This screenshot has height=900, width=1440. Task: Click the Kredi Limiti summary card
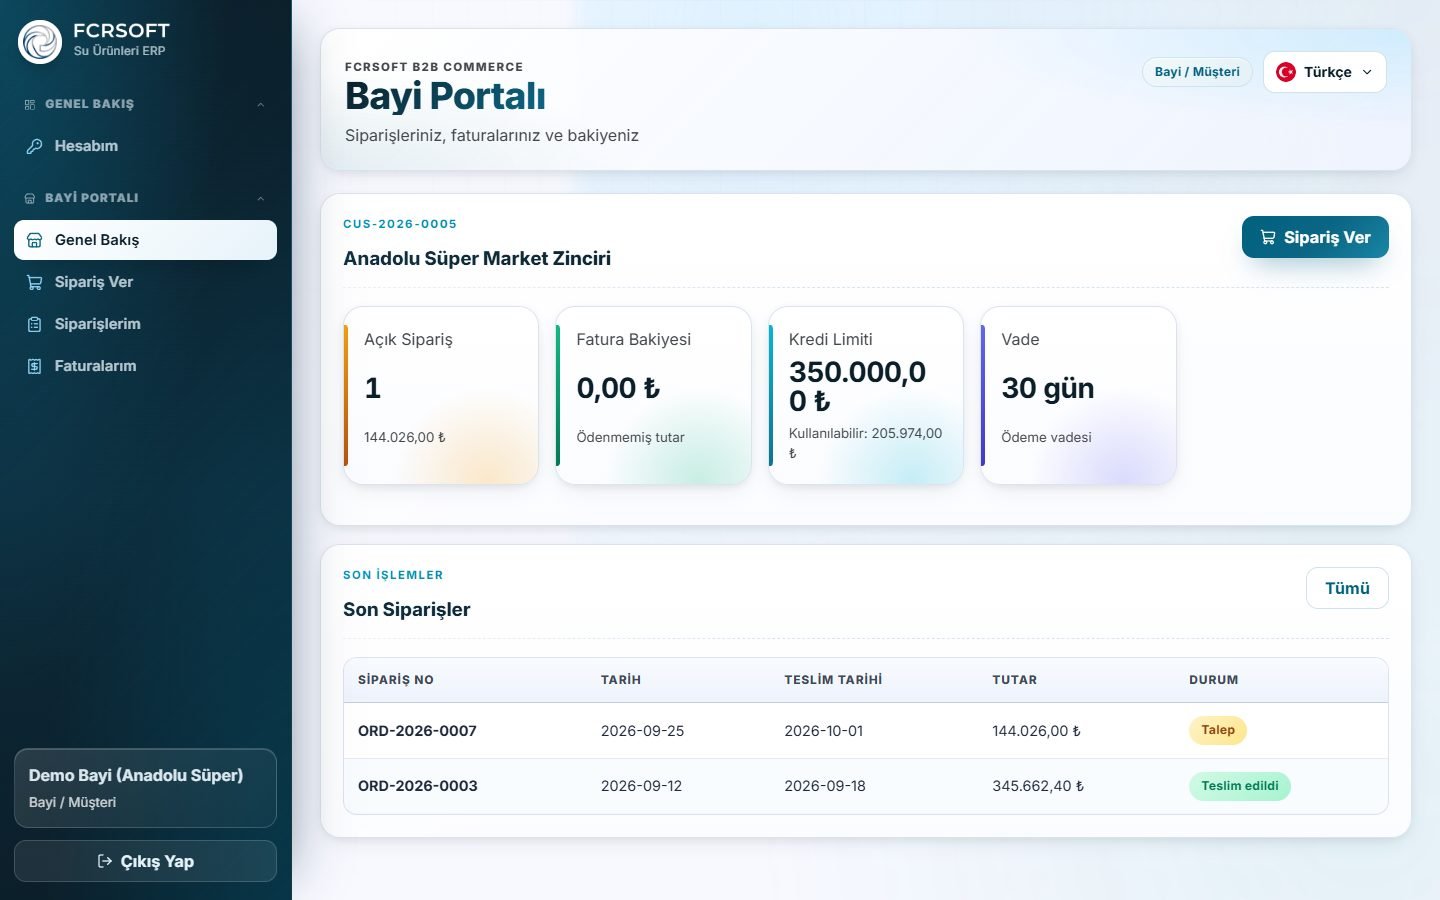coord(866,396)
